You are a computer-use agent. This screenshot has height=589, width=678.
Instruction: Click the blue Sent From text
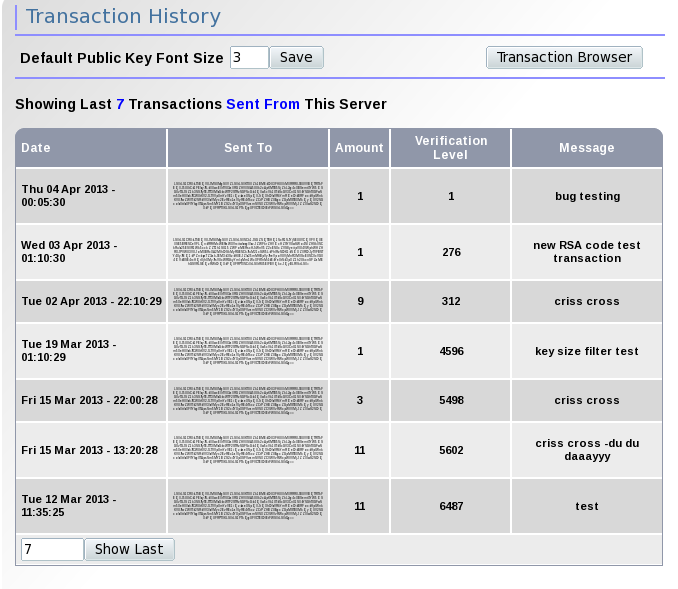pyautogui.click(x=263, y=104)
